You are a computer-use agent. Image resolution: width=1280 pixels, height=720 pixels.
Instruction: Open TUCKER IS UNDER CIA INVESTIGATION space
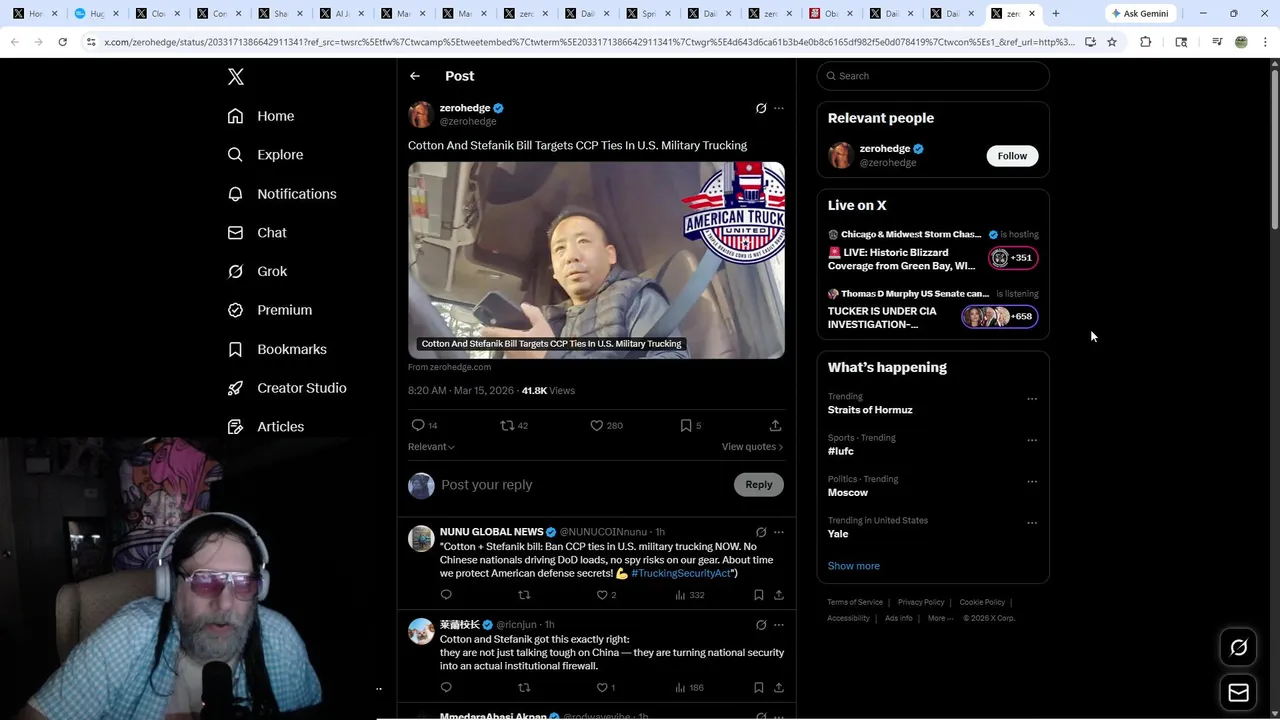pos(933,310)
